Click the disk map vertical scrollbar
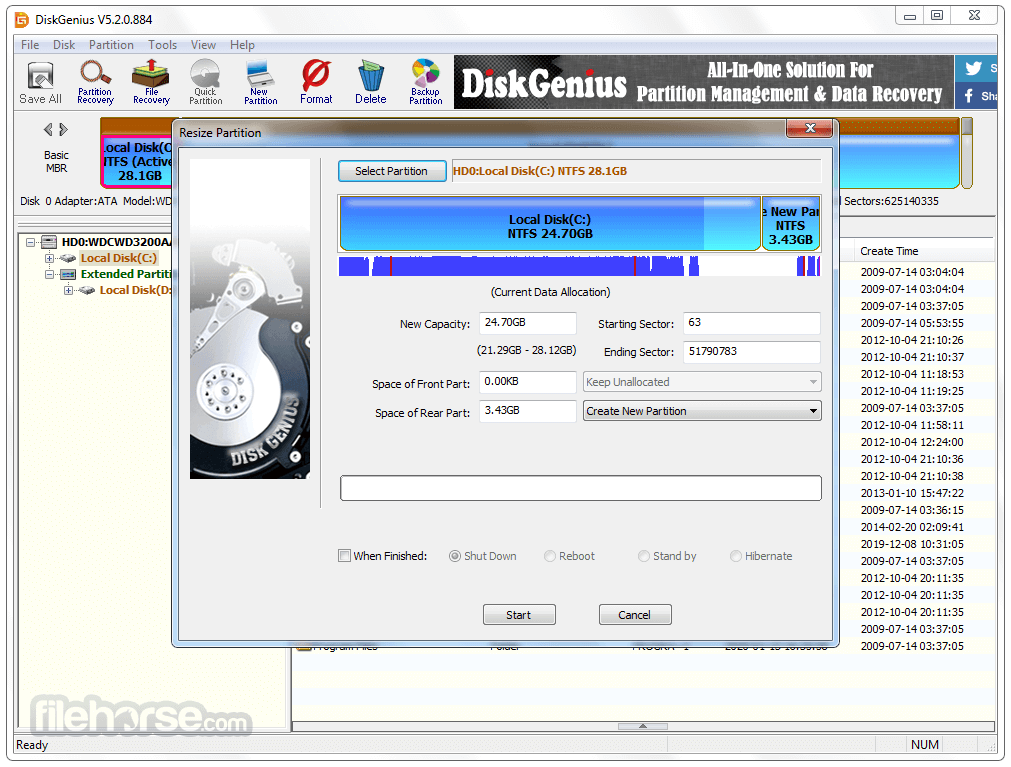1011x767 pixels. [x=967, y=153]
